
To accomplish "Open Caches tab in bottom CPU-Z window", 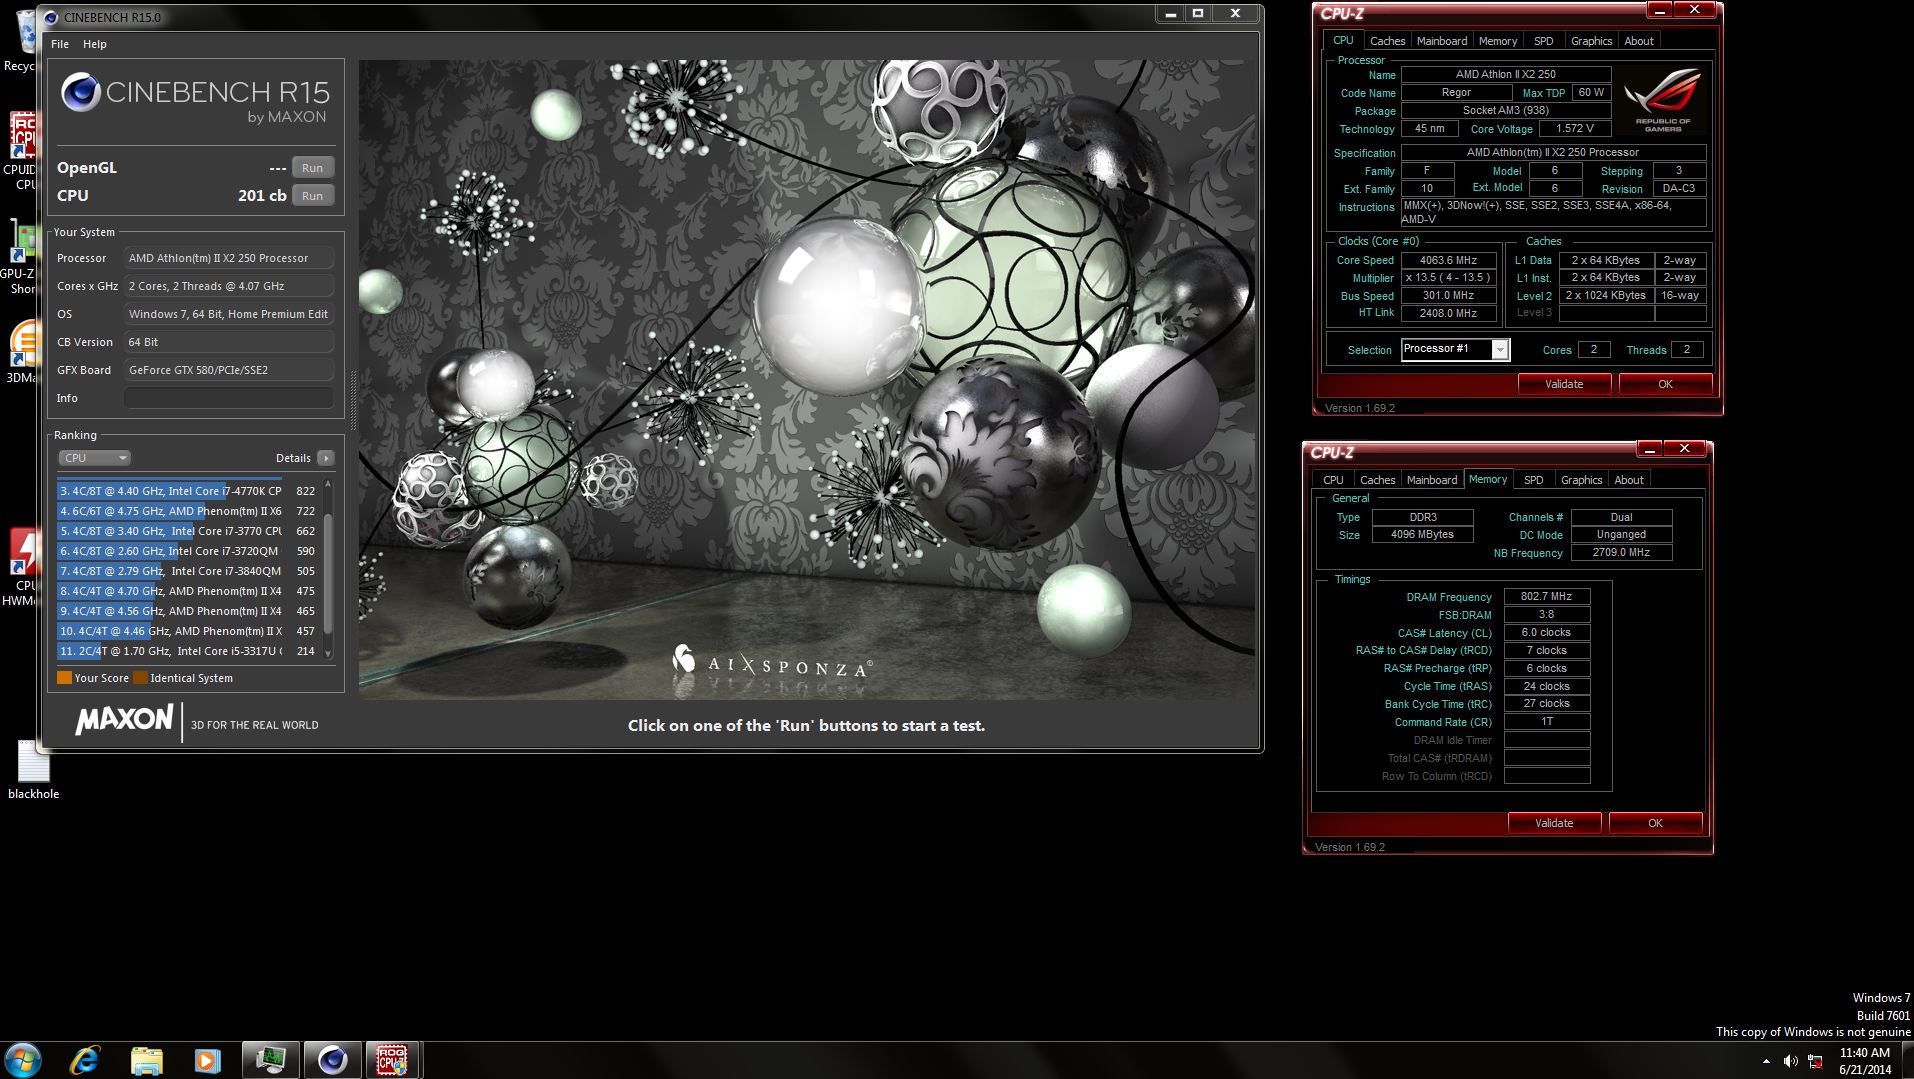I will tap(1377, 480).
